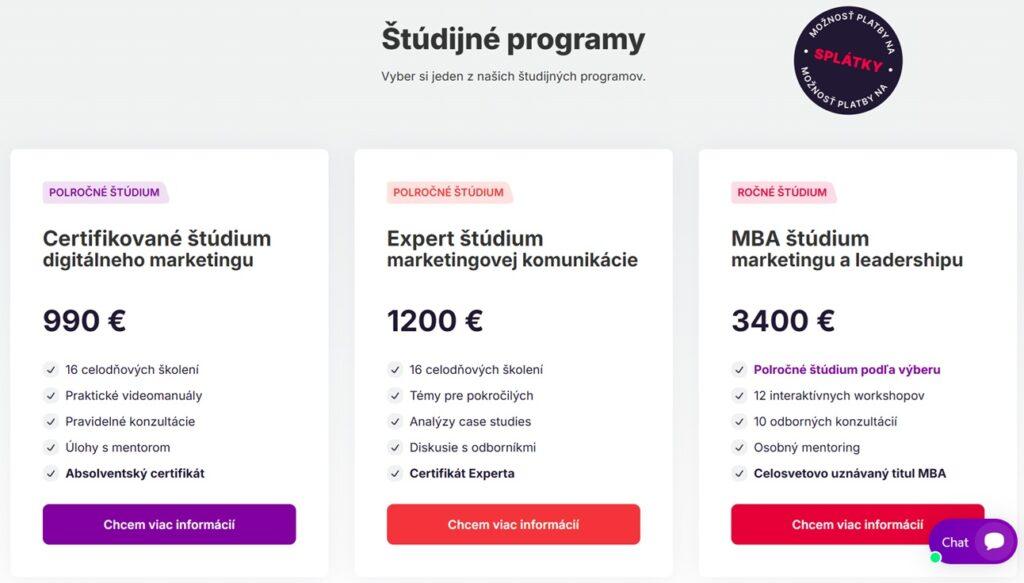Select the Certifikované štúdium digitálneho marketingu heading
This screenshot has height=583, width=1024.
pyautogui.click(x=157, y=249)
